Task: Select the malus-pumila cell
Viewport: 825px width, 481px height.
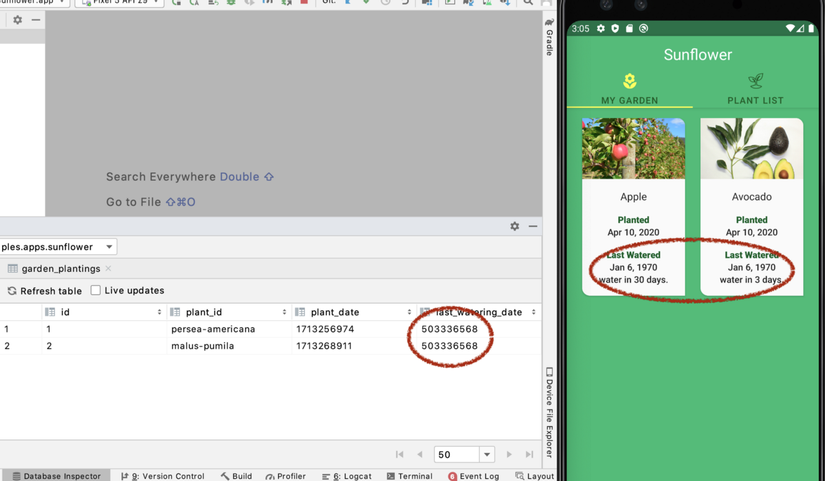Action: pyautogui.click(x=229, y=346)
